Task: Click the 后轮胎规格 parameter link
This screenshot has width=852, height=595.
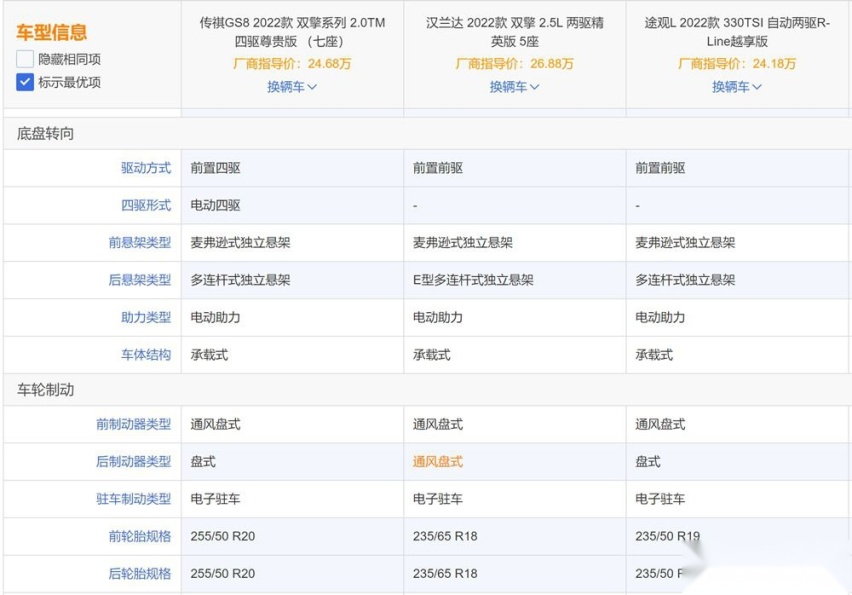Action: pos(140,573)
